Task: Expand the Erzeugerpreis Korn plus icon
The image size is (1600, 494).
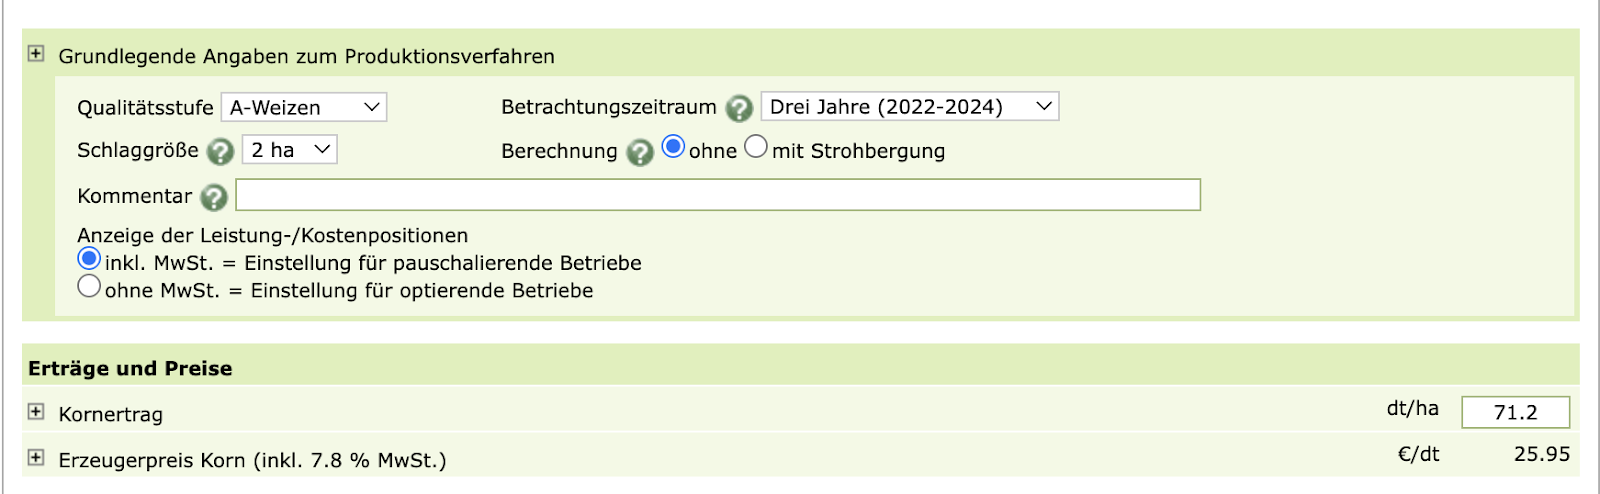Action: 36,458
